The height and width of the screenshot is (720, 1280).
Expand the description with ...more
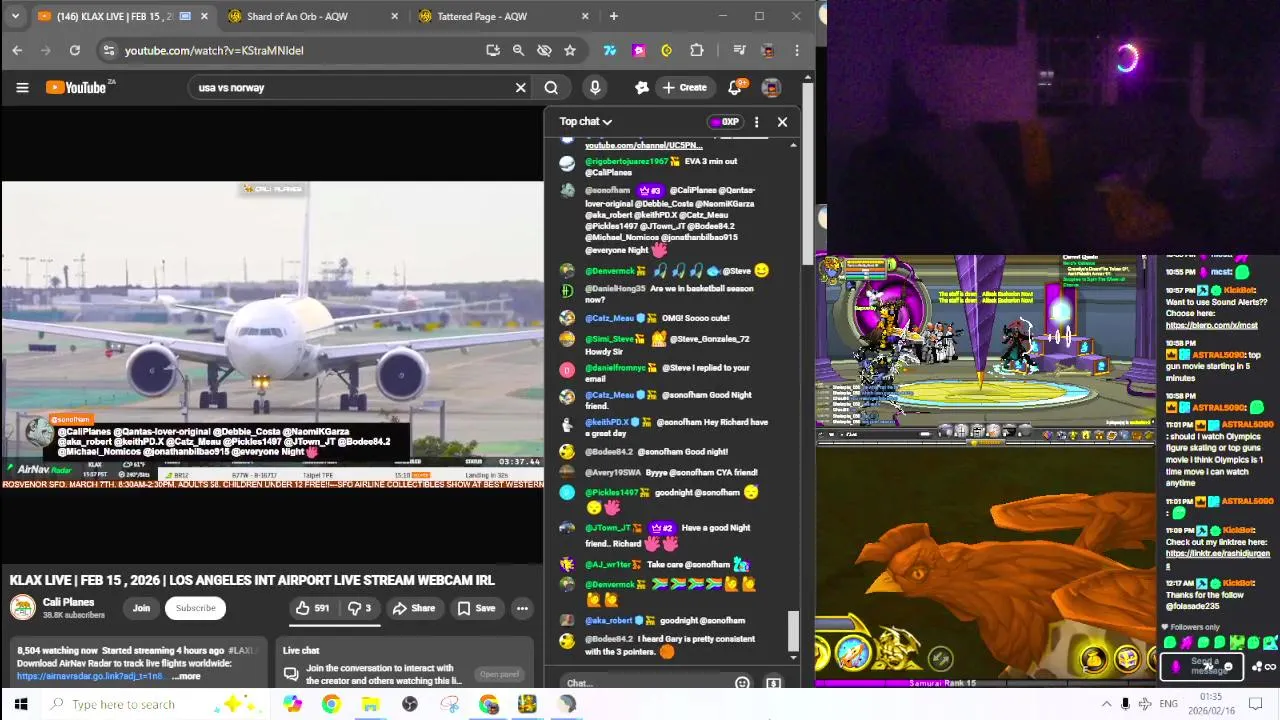click(187, 677)
